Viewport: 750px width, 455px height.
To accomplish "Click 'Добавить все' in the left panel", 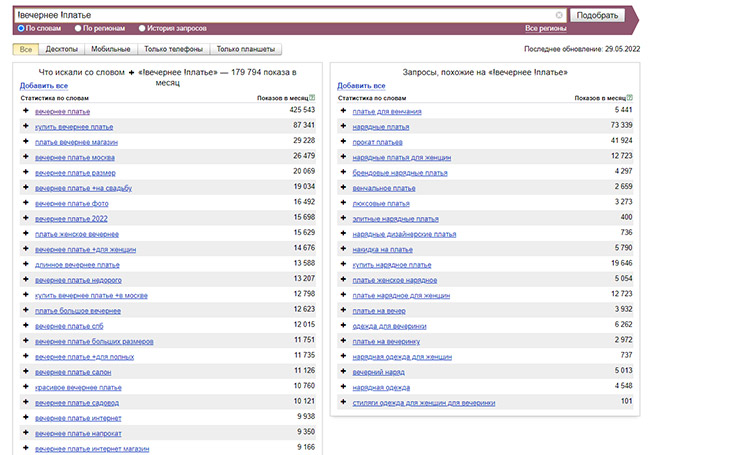I will pos(44,86).
